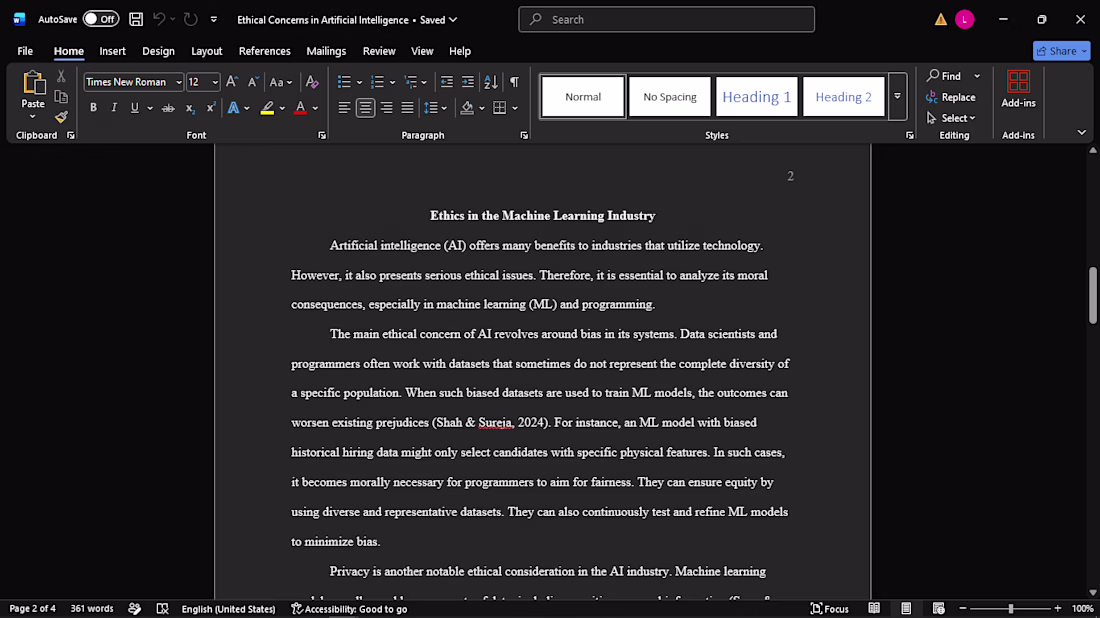
Task: Apply yellow text highlight color
Action: (x=267, y=108)
